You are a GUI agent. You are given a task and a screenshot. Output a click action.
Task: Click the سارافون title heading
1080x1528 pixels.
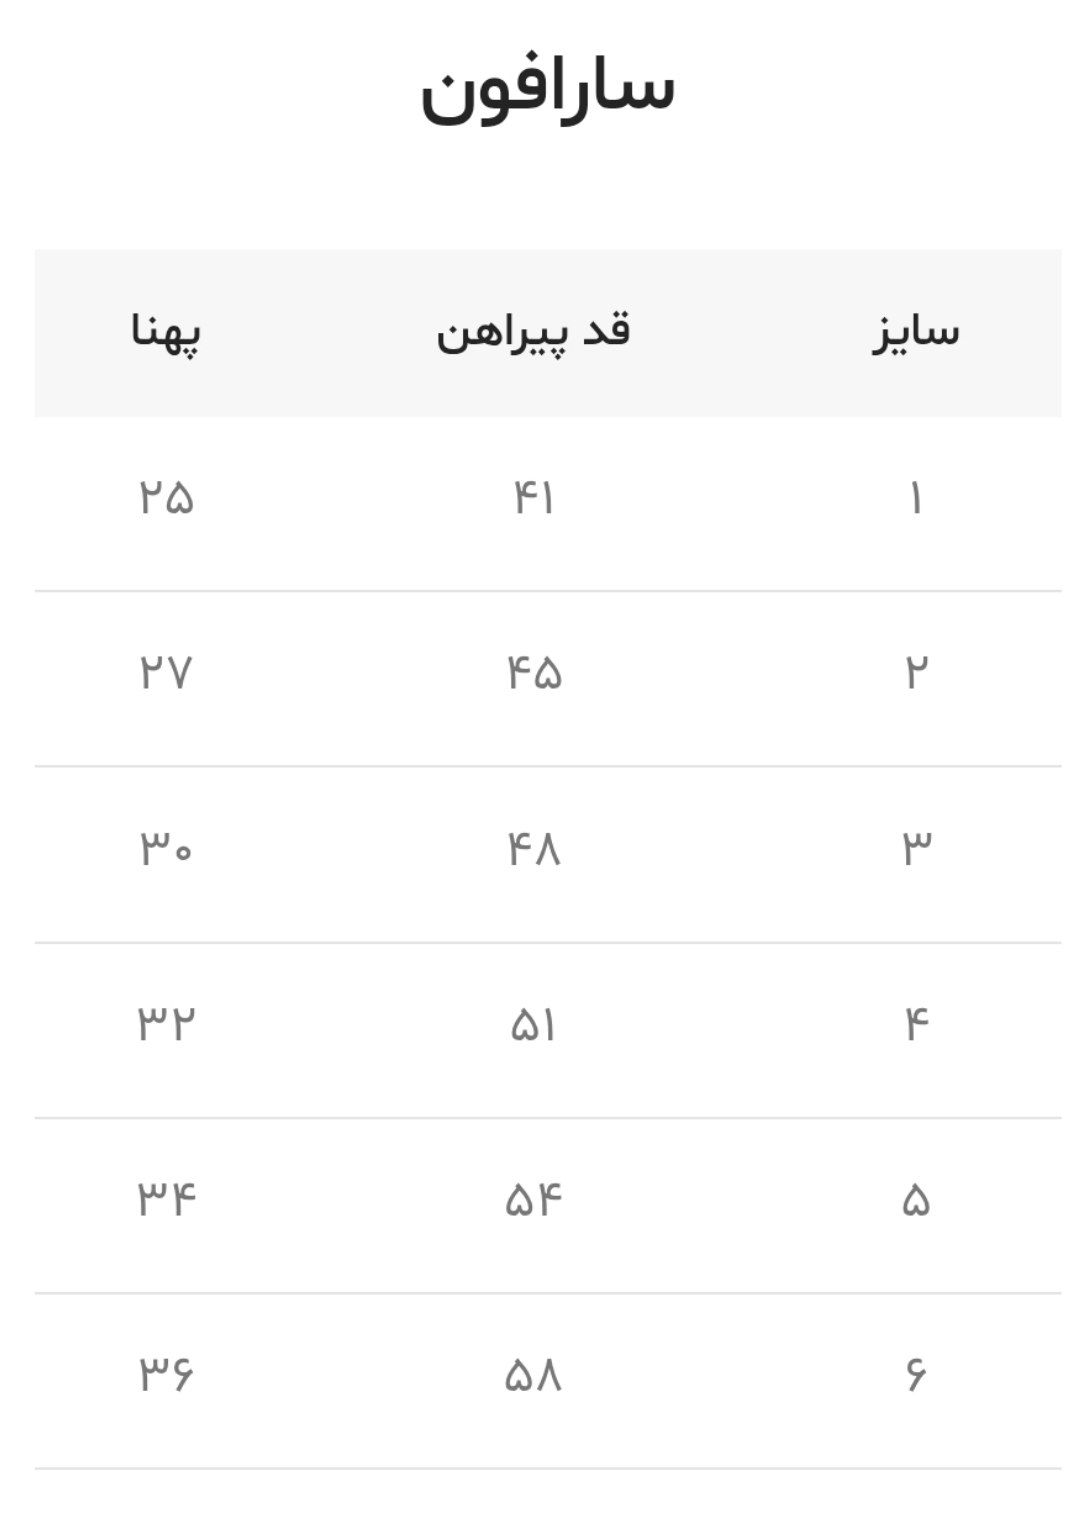pos(547,90)
